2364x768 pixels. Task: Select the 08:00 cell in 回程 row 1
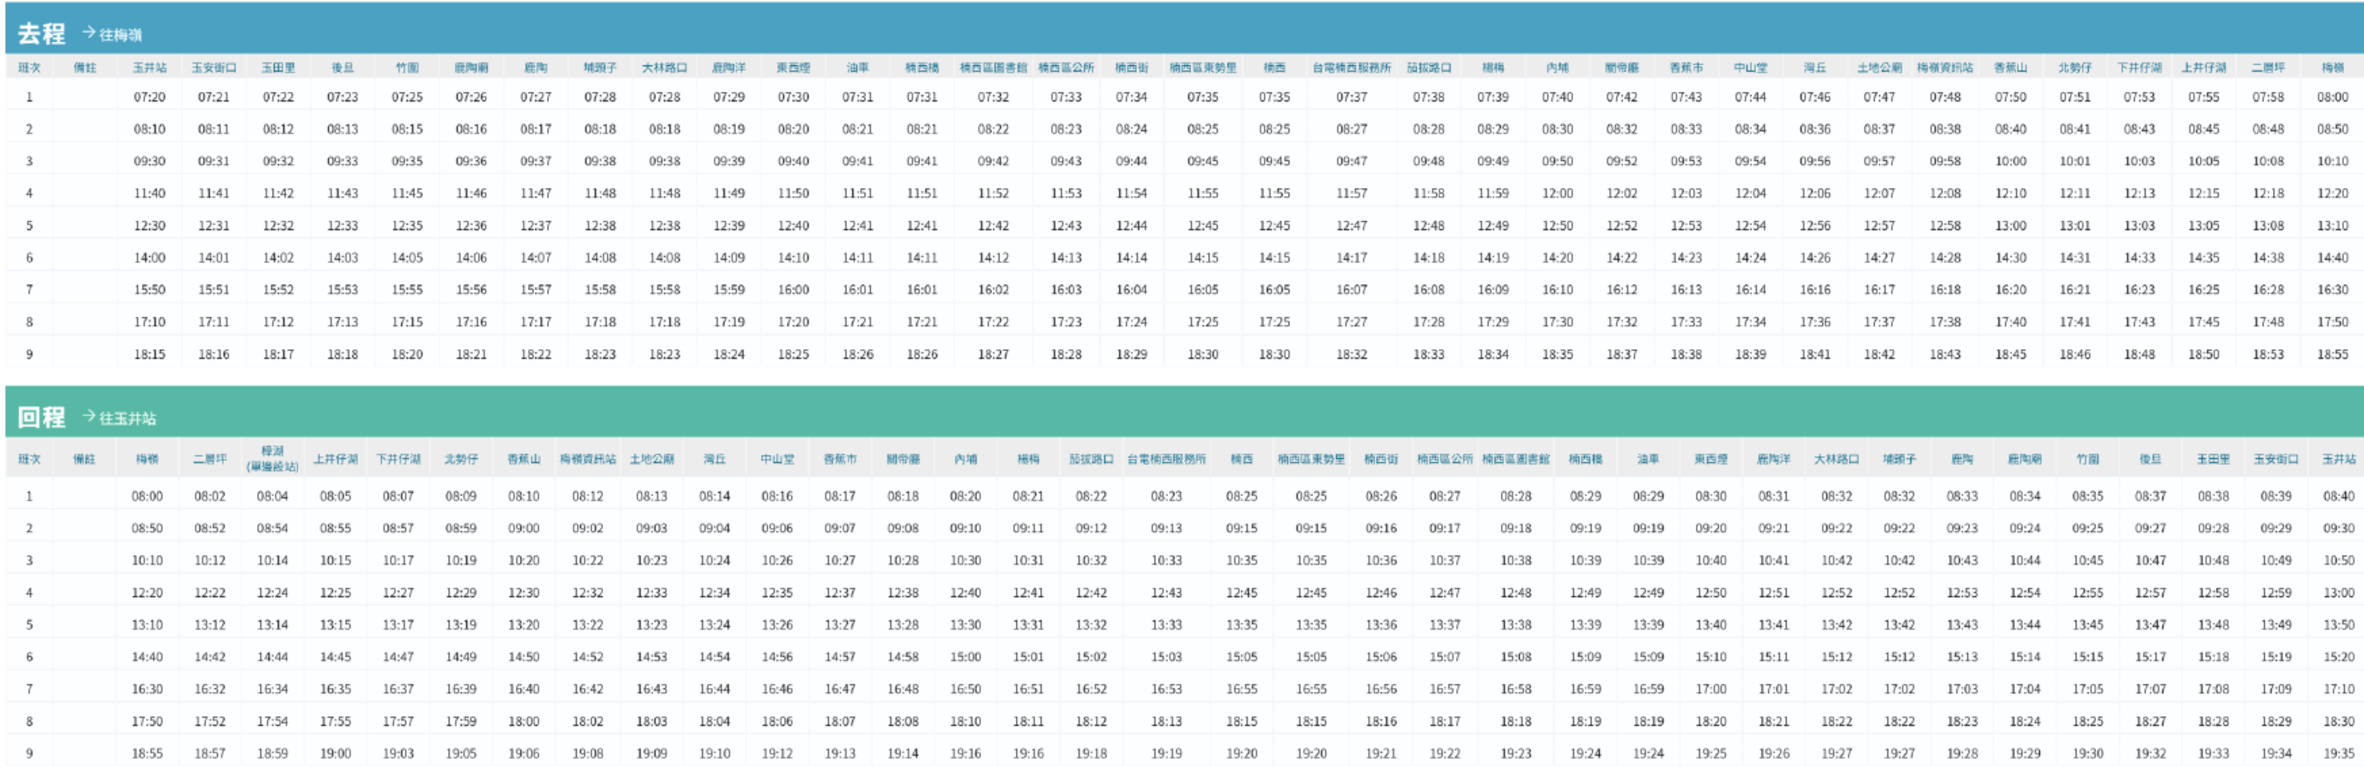coord(147,496)
